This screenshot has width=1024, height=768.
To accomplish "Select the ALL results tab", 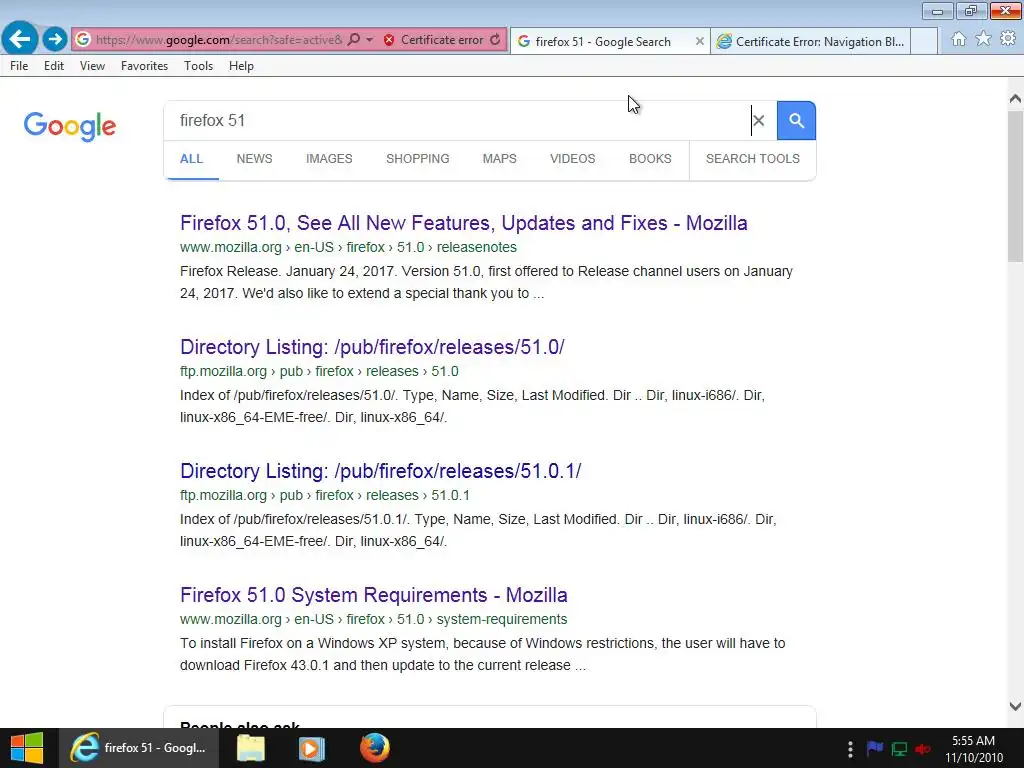I will click(191, 159).
